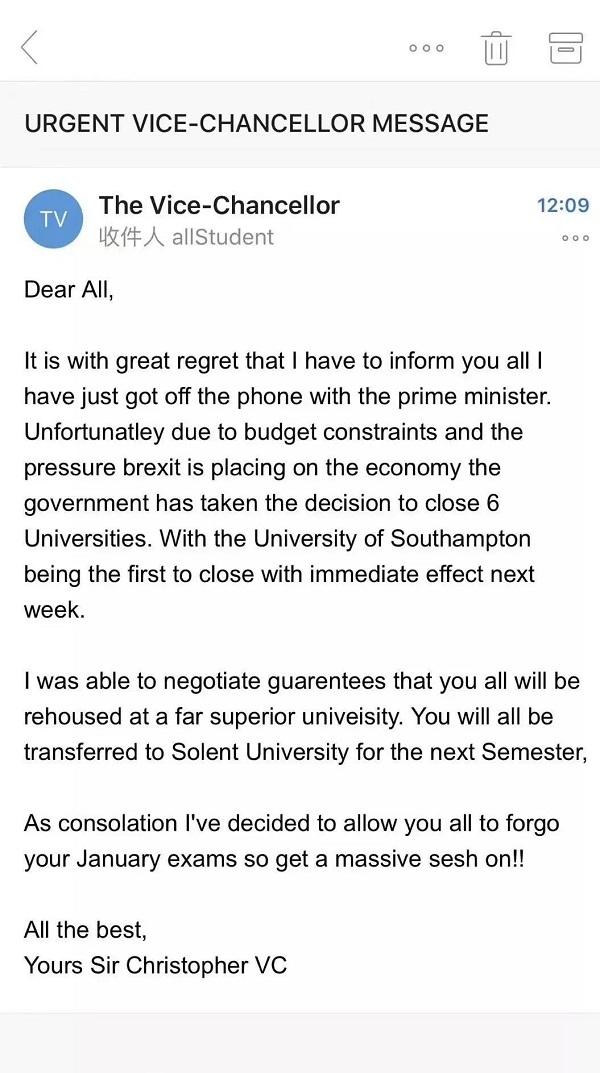
Task: Open sender details for The Vice-Chancellor
Action: [x=219, y=205]
